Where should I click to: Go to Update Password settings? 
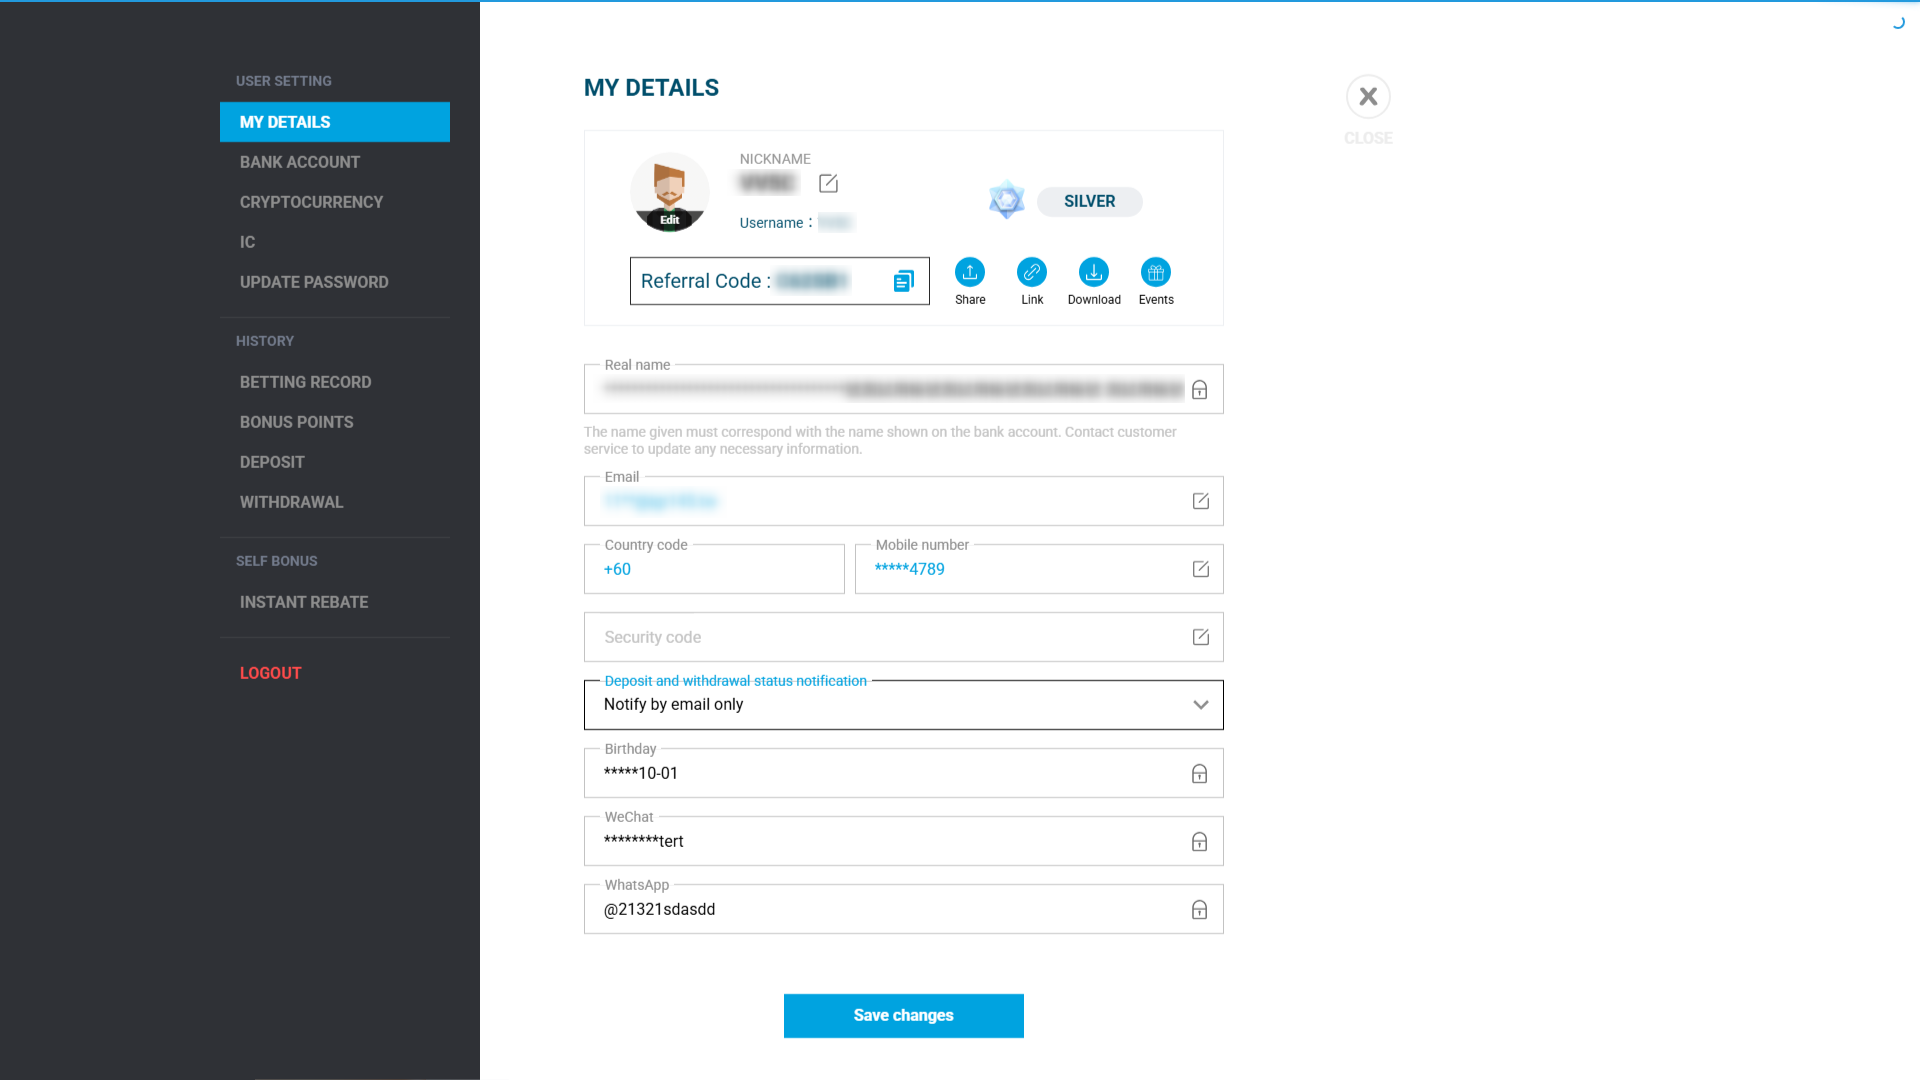click(x=314, y=281)
